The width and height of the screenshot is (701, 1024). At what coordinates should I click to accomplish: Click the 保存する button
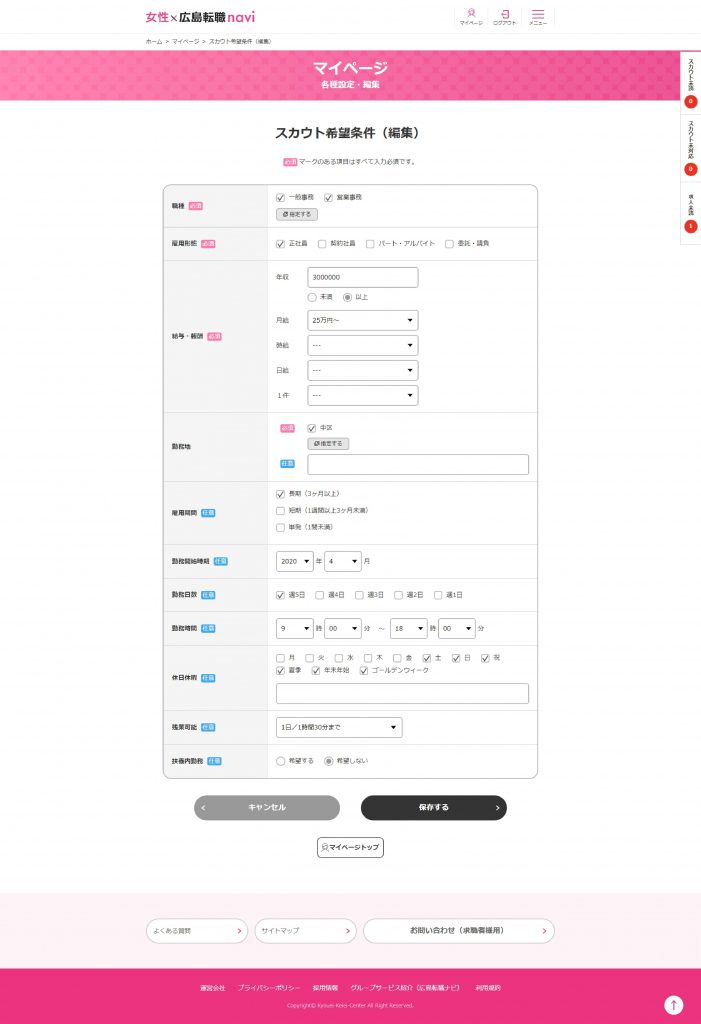click(x=434, y=808)
